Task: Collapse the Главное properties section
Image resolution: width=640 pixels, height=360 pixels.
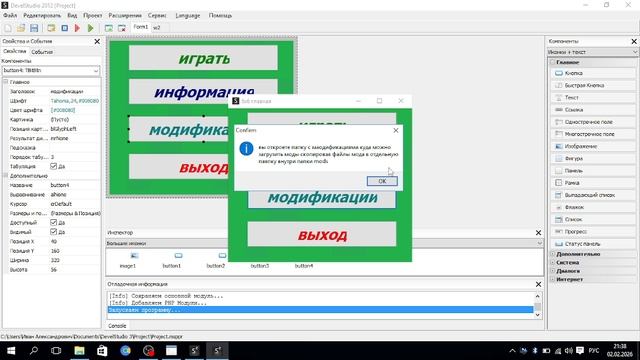Action: [6, 82]
